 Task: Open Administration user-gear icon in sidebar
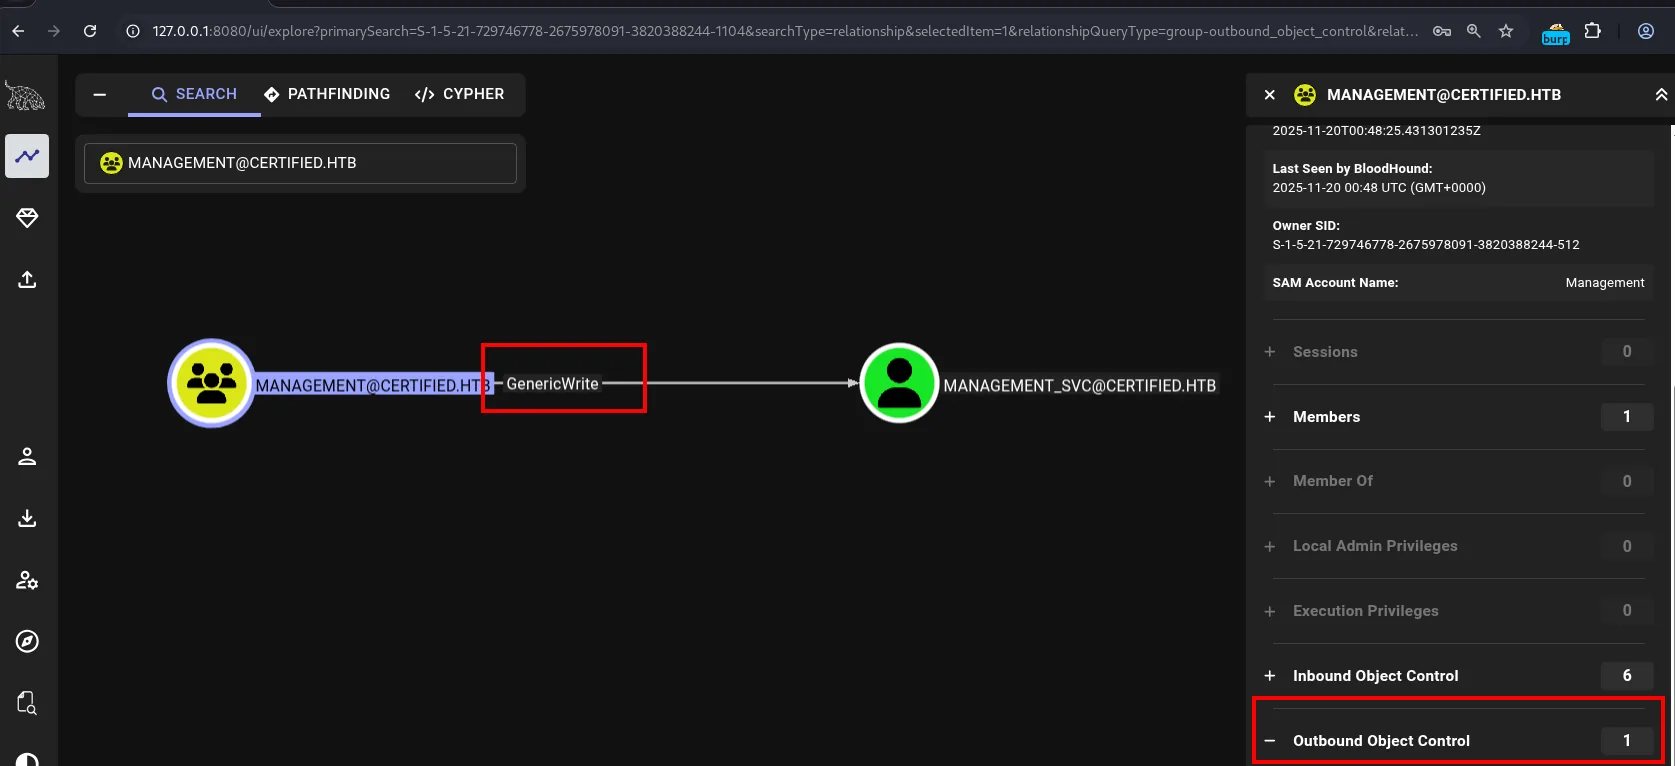tap(27, 580)
